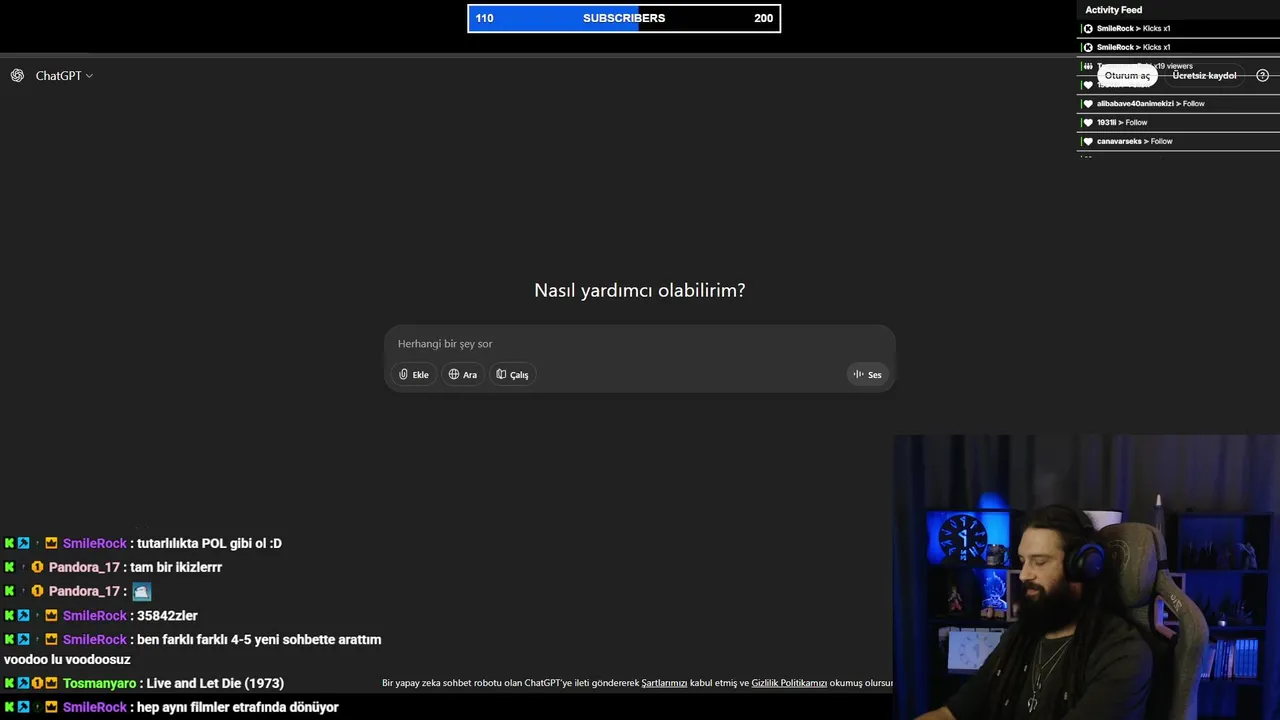The height and width of the screenshot is (720, 1280).
Task: Click heart icon beside alibabave40animekizi
Action: click(1088, 104)
